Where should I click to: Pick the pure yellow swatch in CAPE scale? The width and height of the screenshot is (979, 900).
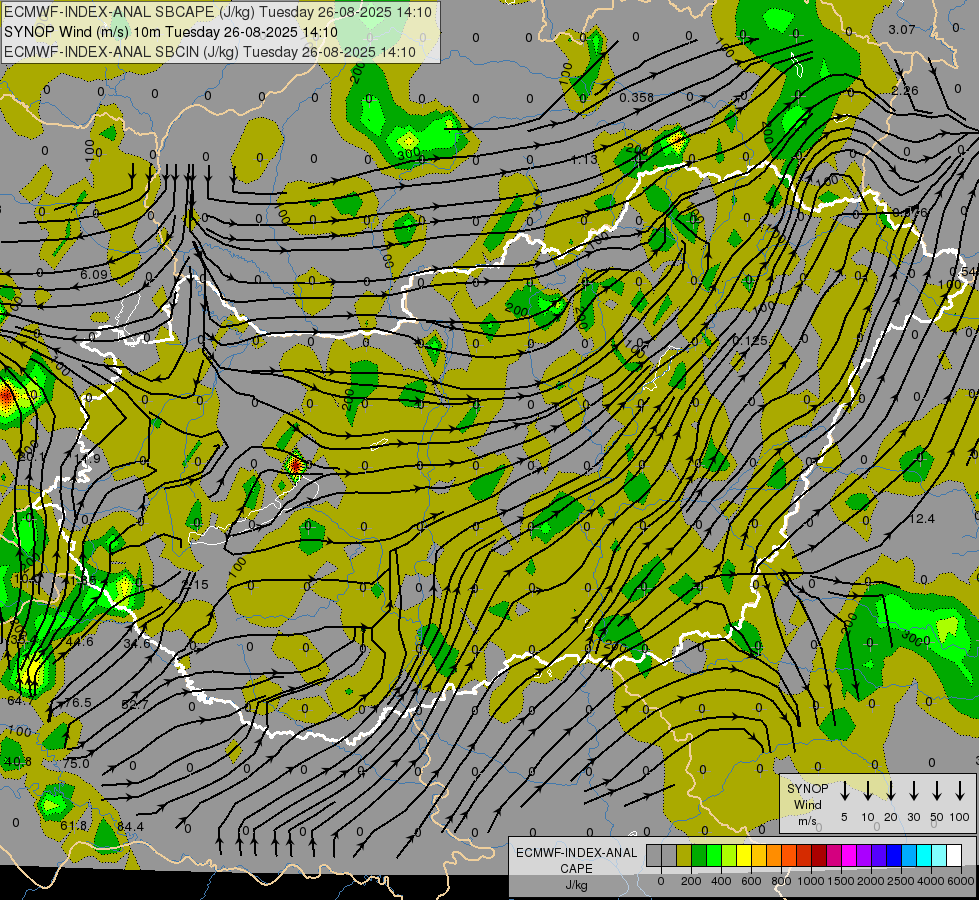click(744, 856)
